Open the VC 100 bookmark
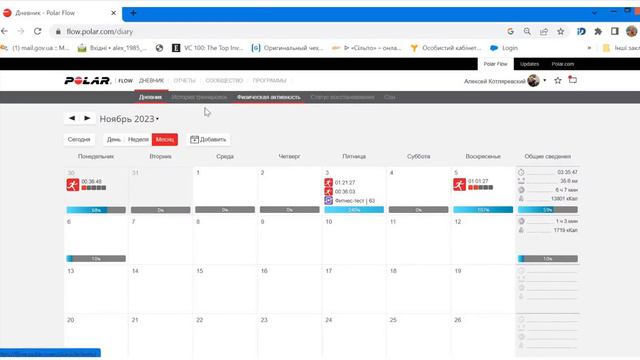The image size is (640, 360). [x=208, y=48]
